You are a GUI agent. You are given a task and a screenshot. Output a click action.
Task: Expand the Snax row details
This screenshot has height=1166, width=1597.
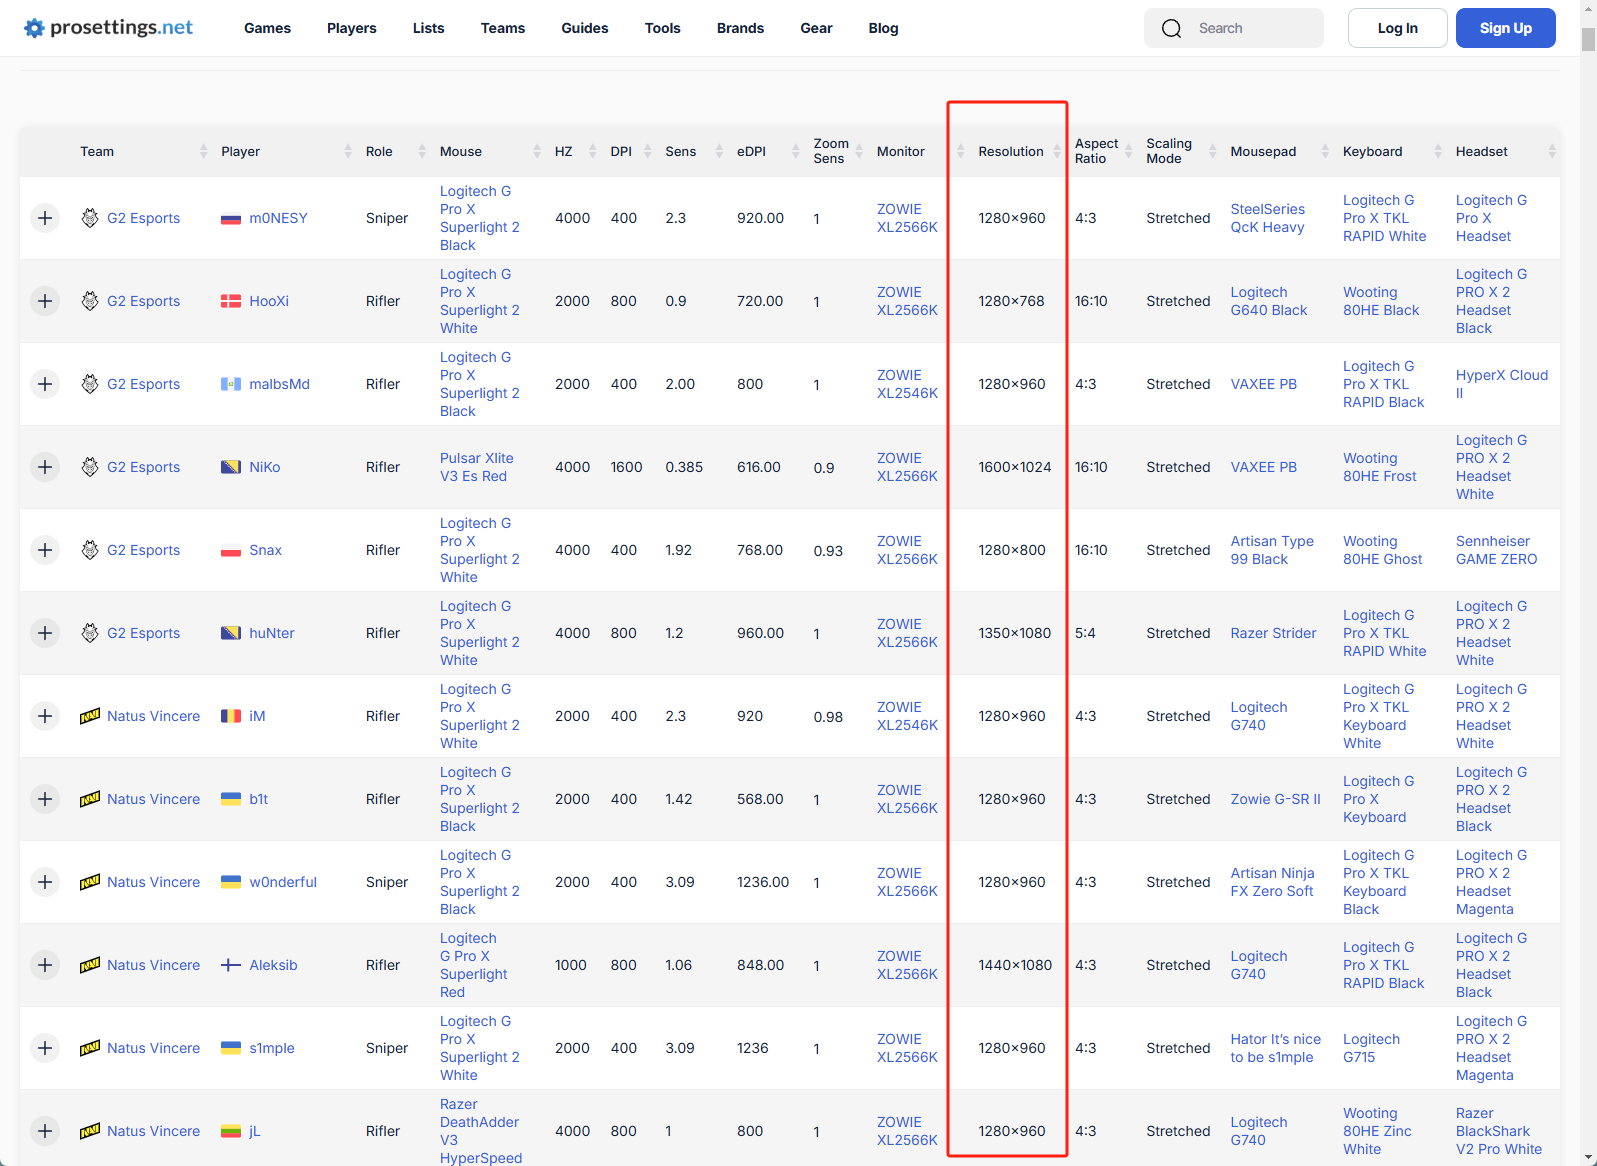click(45, 550)
